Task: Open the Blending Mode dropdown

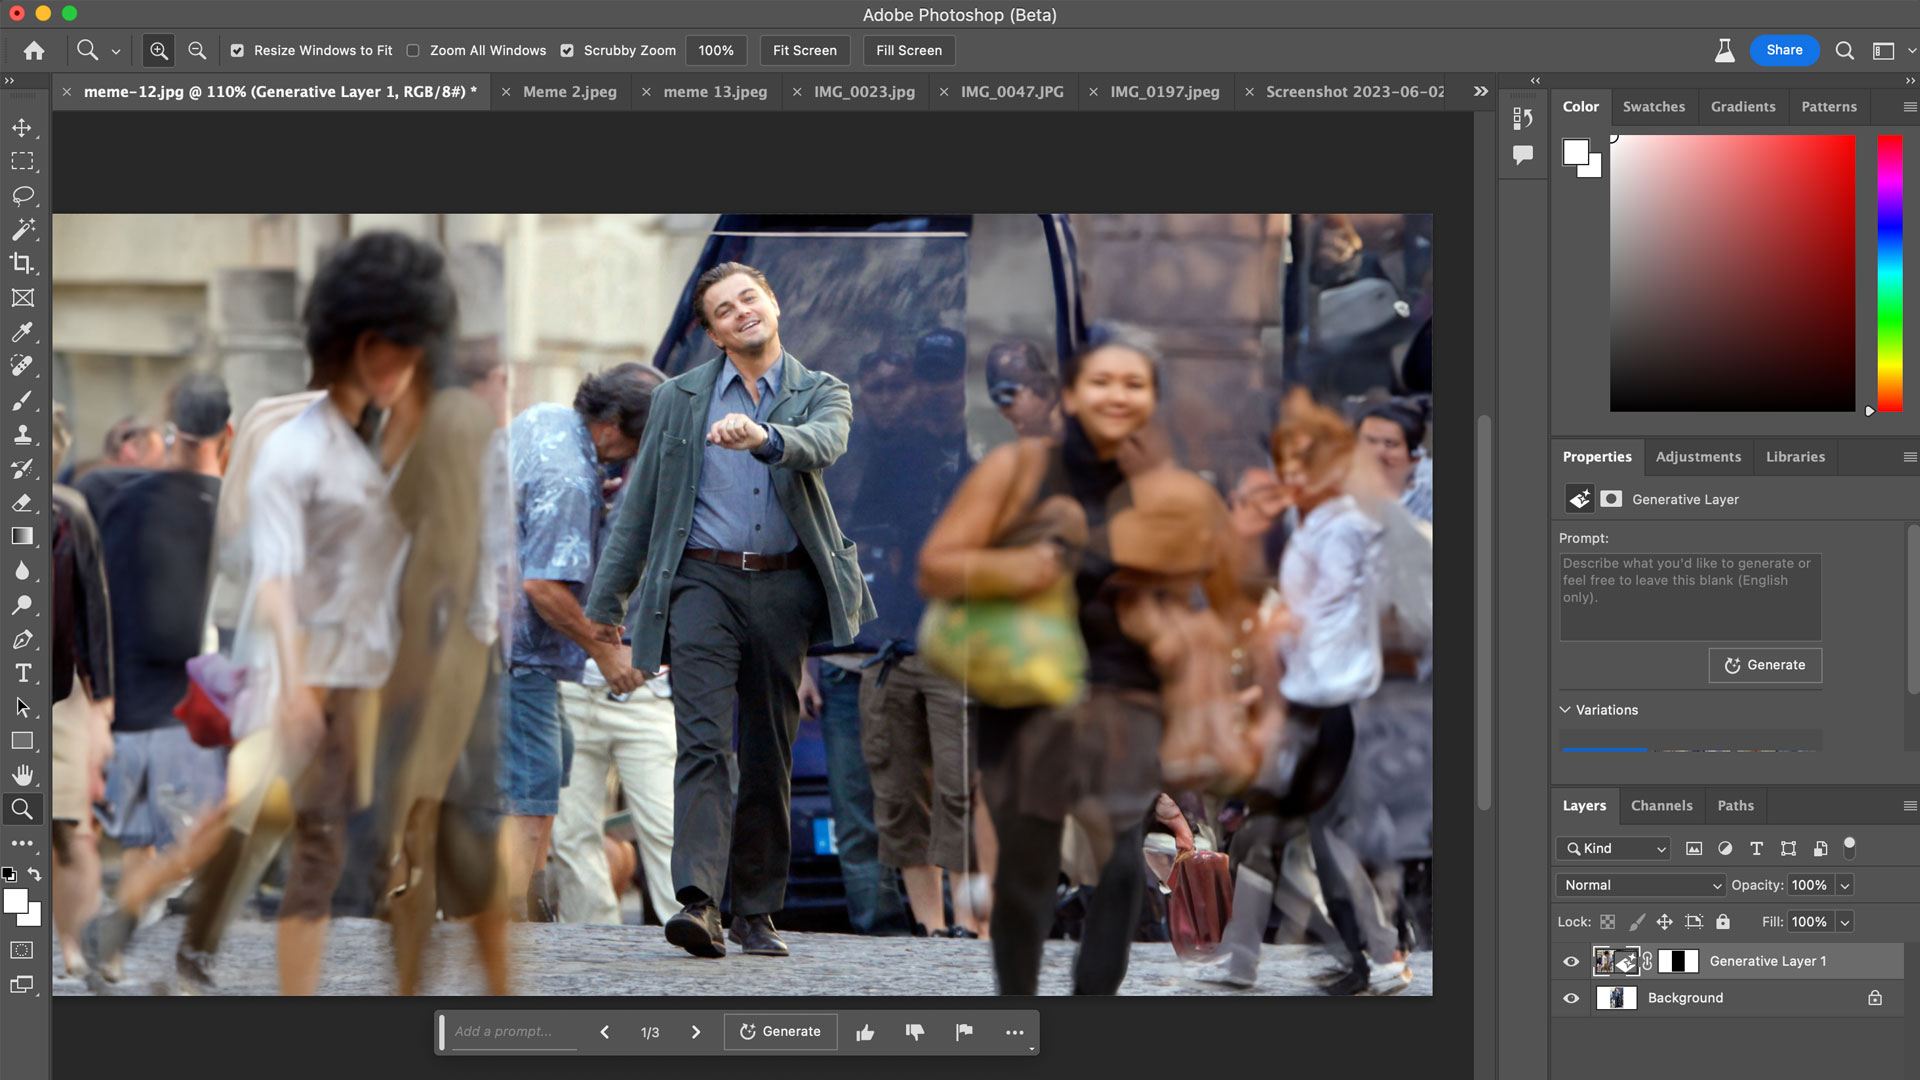Action: coord(1639,885)
